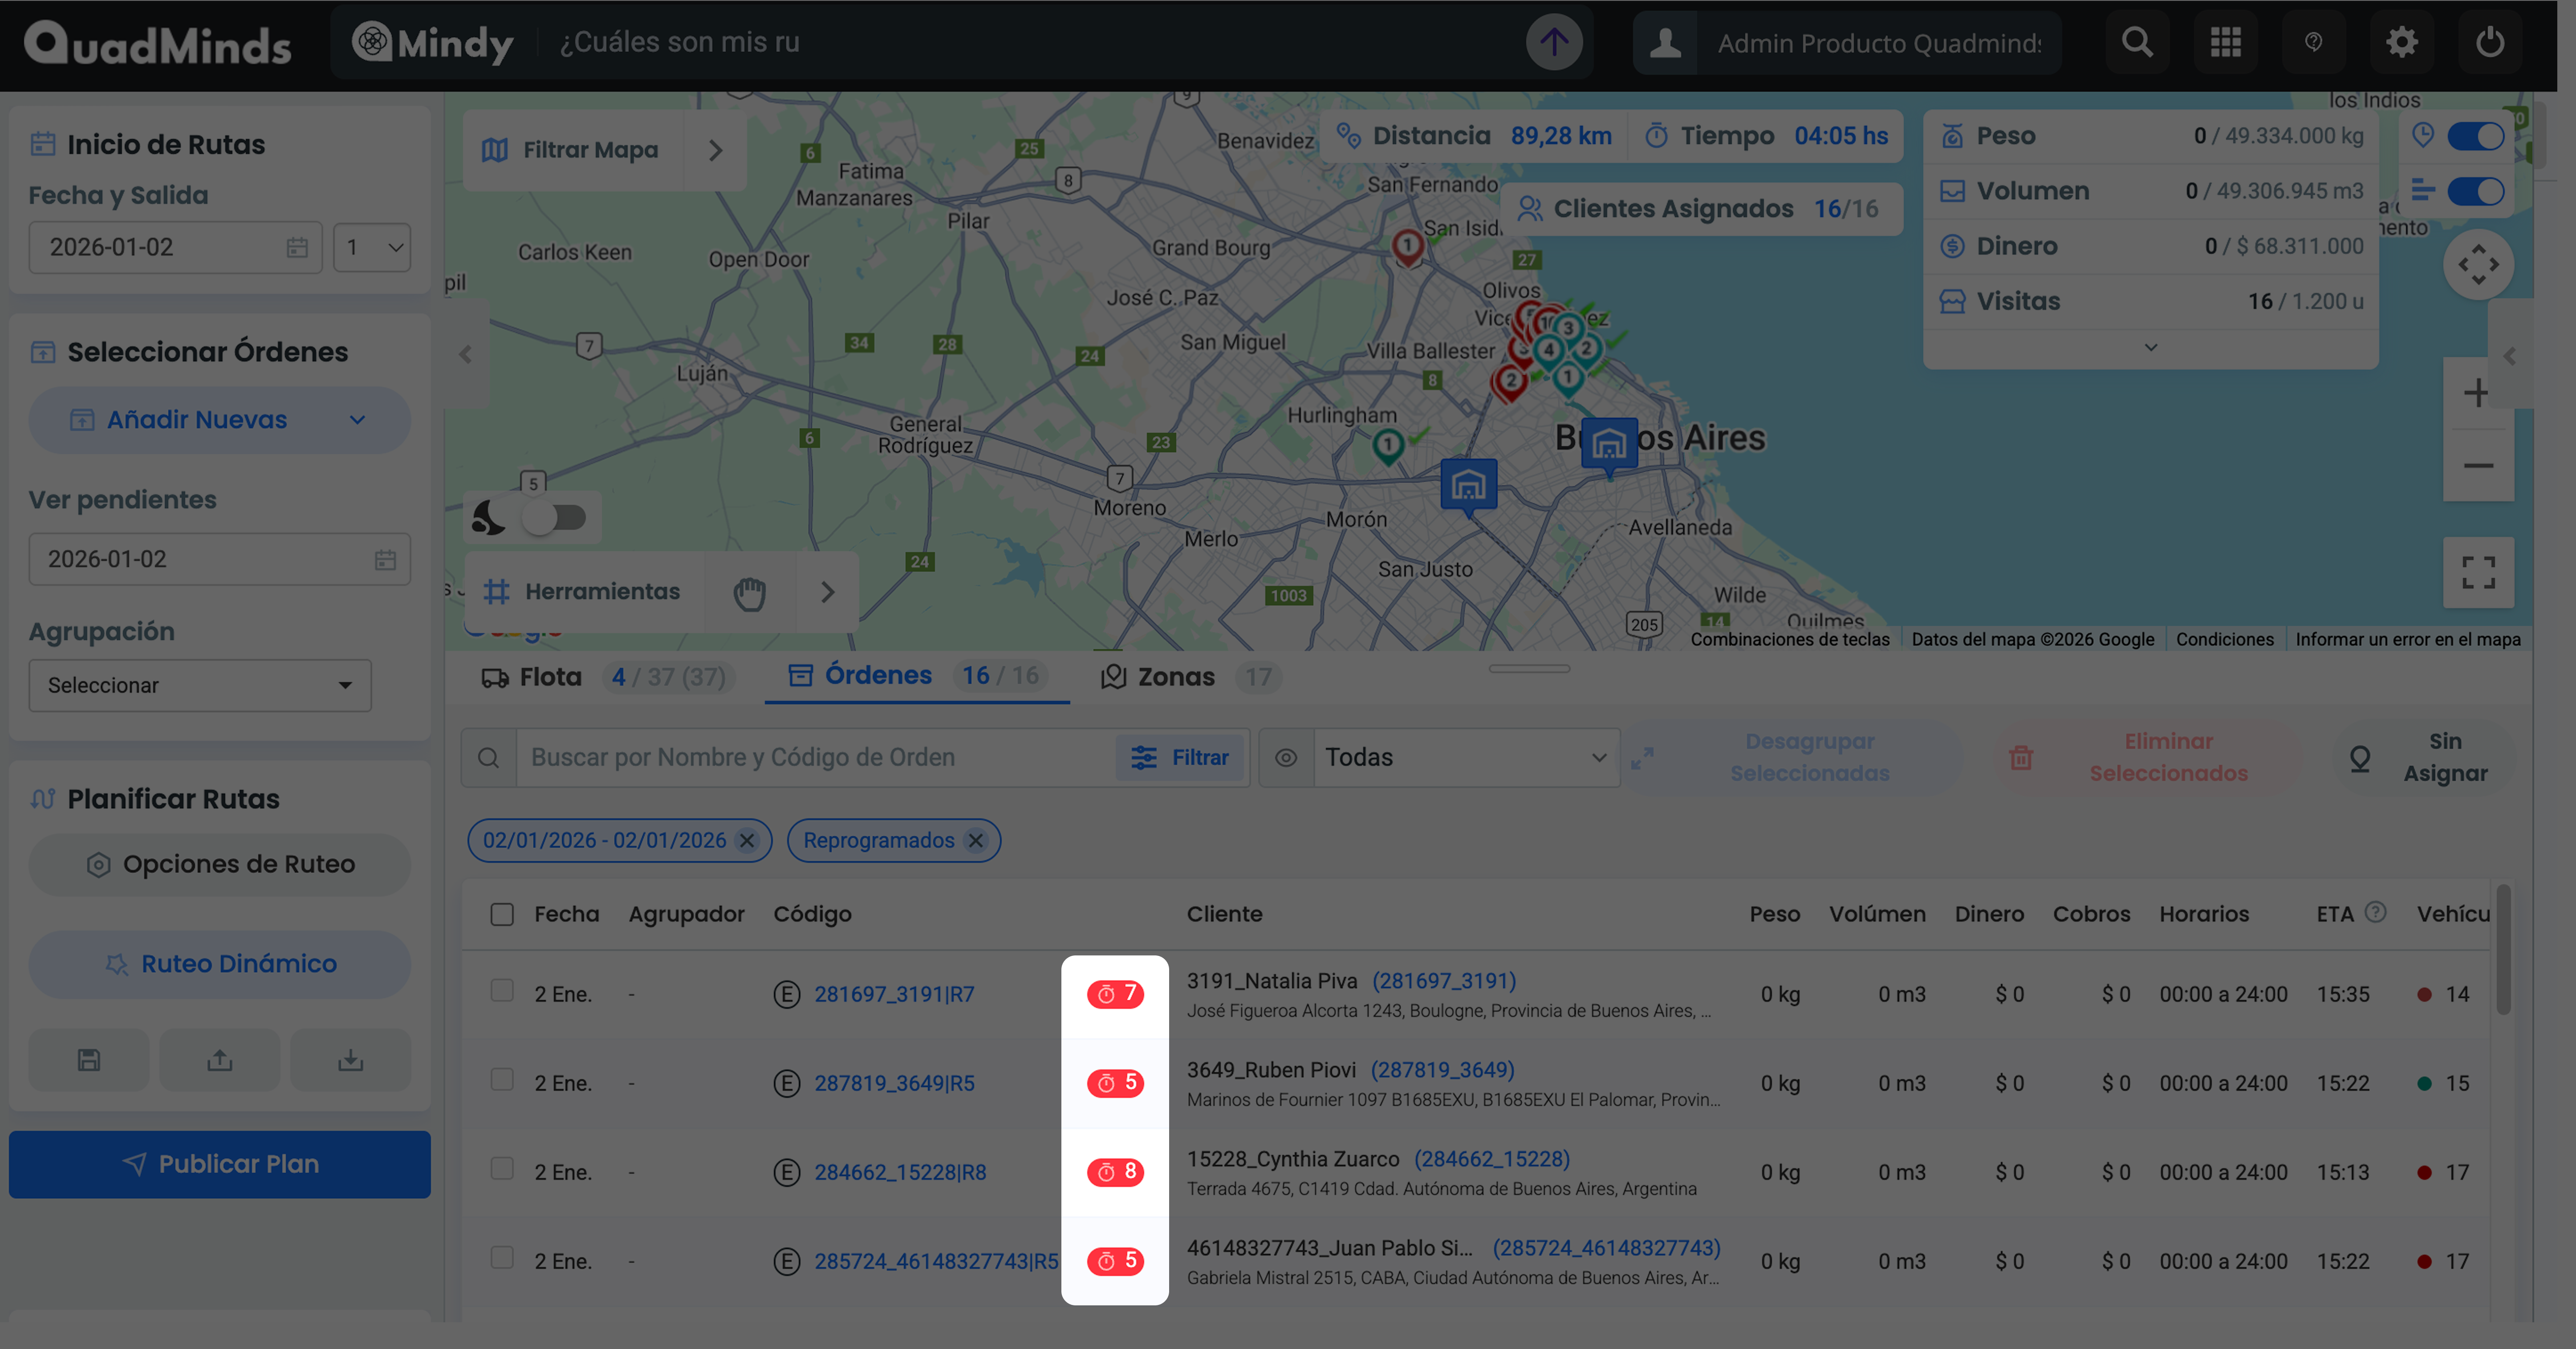Remove the Reprogramados filter chip
The image size is (2576, 1349).
coord(976,840)
